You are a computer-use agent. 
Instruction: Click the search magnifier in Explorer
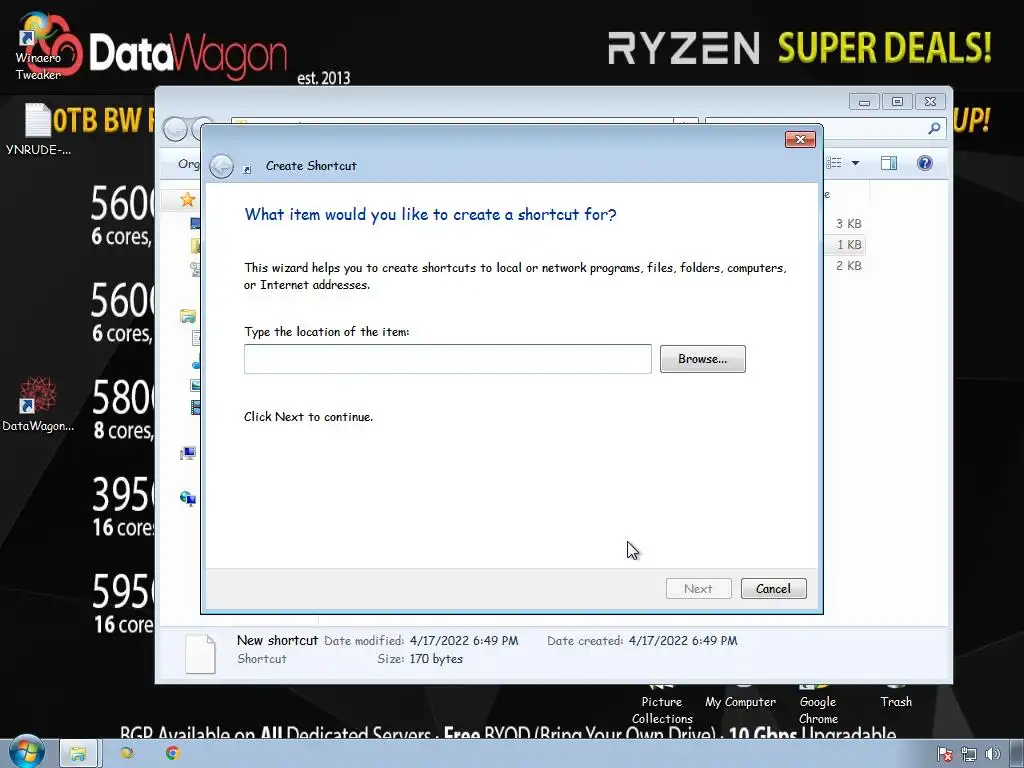[x=935, y=129]
